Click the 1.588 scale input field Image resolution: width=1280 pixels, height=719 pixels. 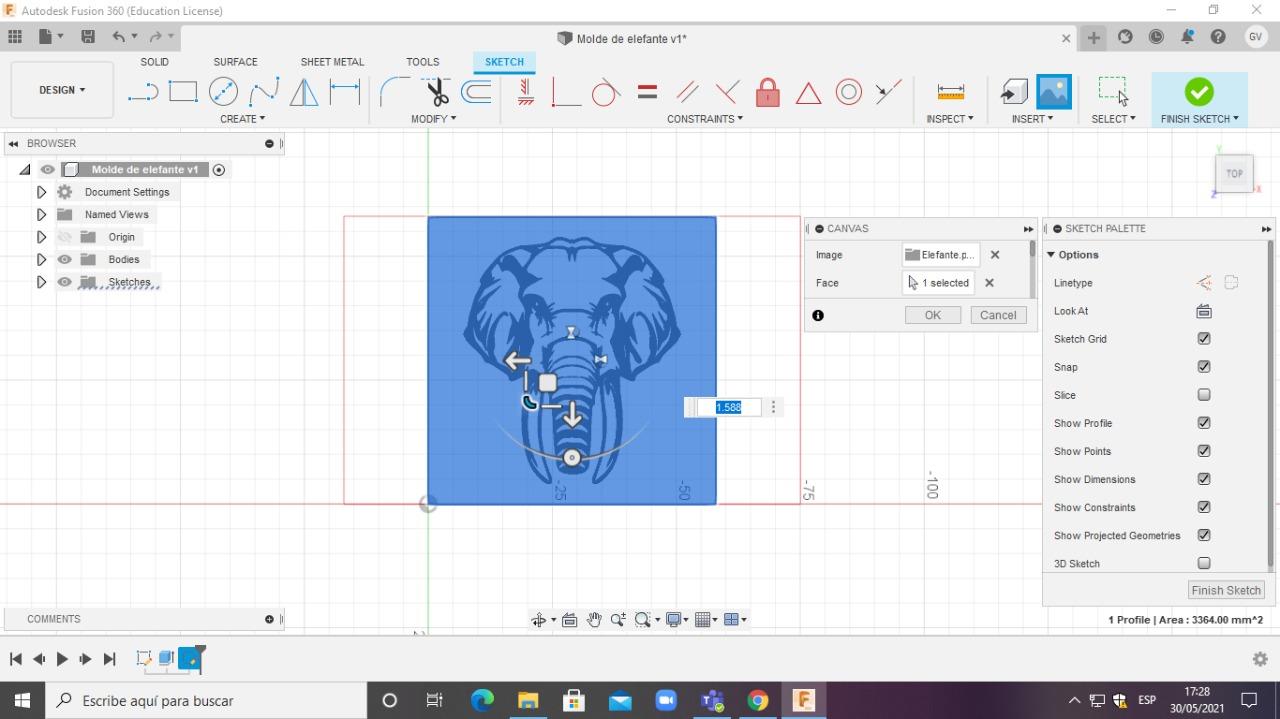[x=729, y=407]
